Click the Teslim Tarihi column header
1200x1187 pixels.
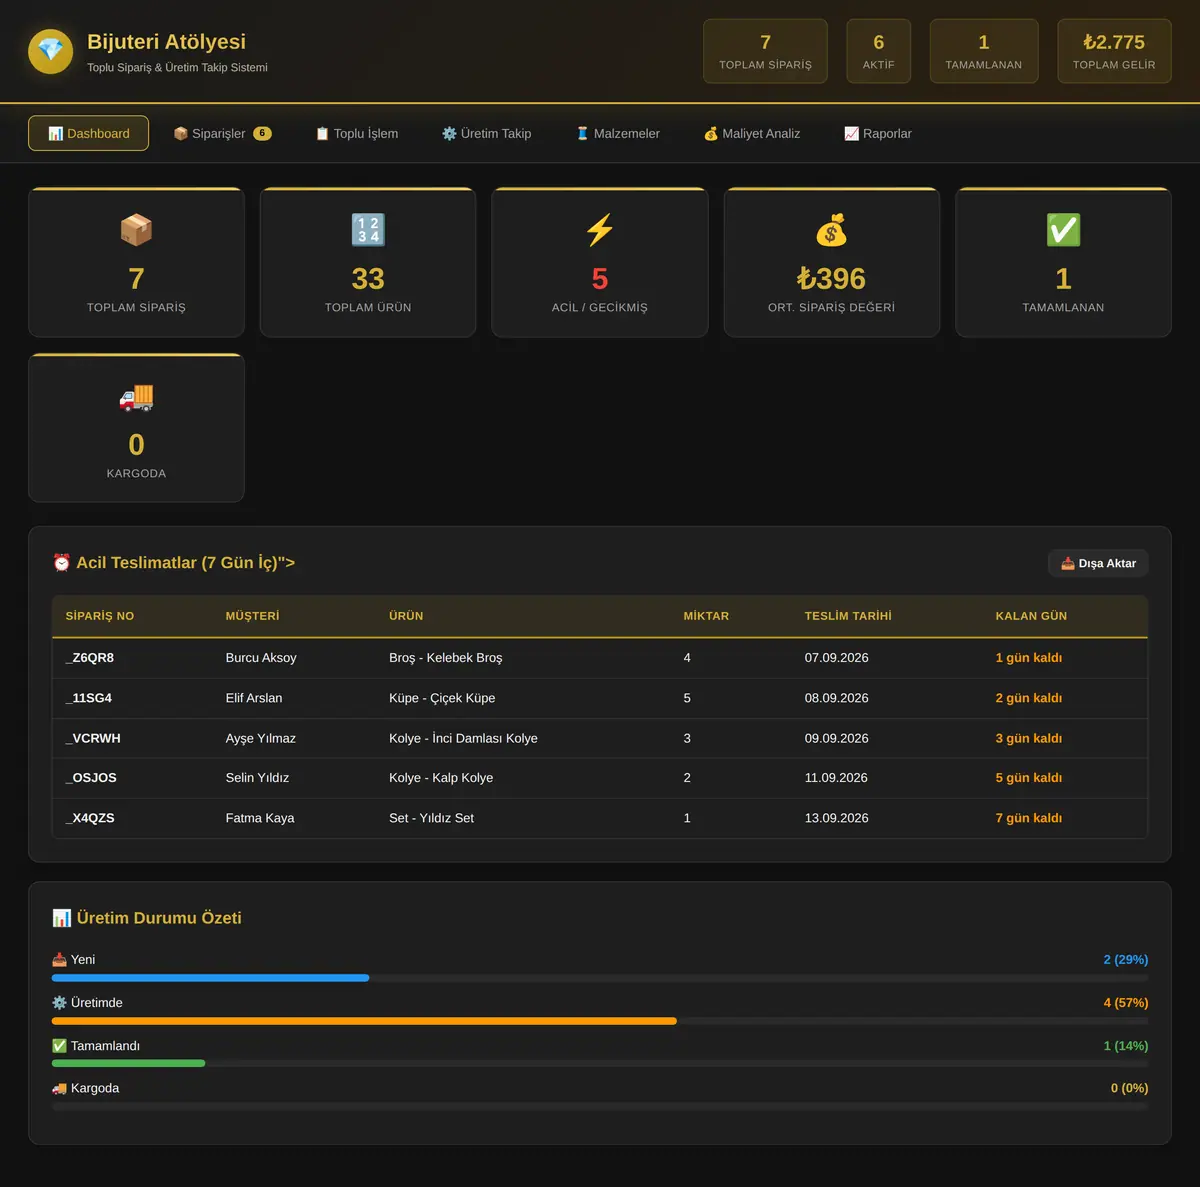tap(848, 616)
